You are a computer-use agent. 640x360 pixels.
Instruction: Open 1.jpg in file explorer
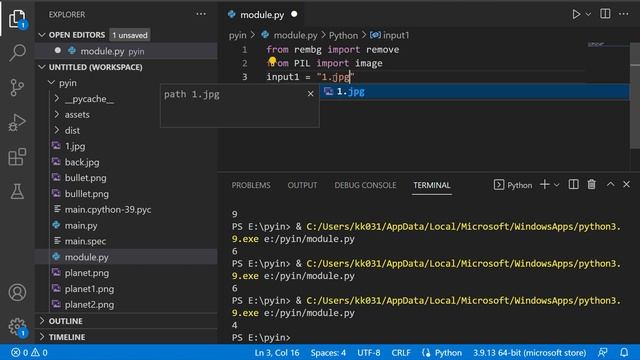pyautogui.click(x=127, y=146)
